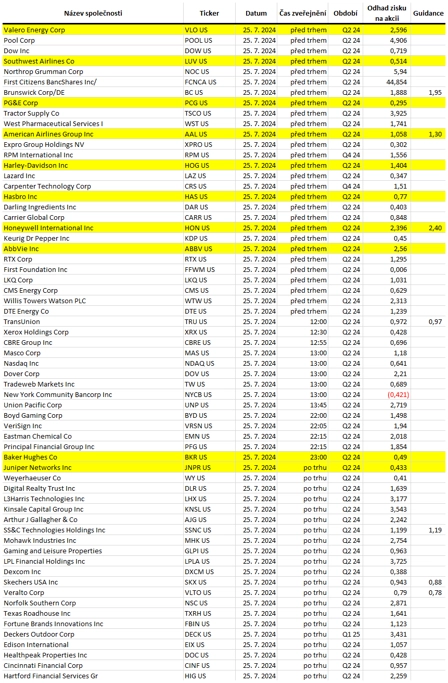Select the Baker Hughes Co cell
This screenshot has height=683, width=448.
coord(93,457)
